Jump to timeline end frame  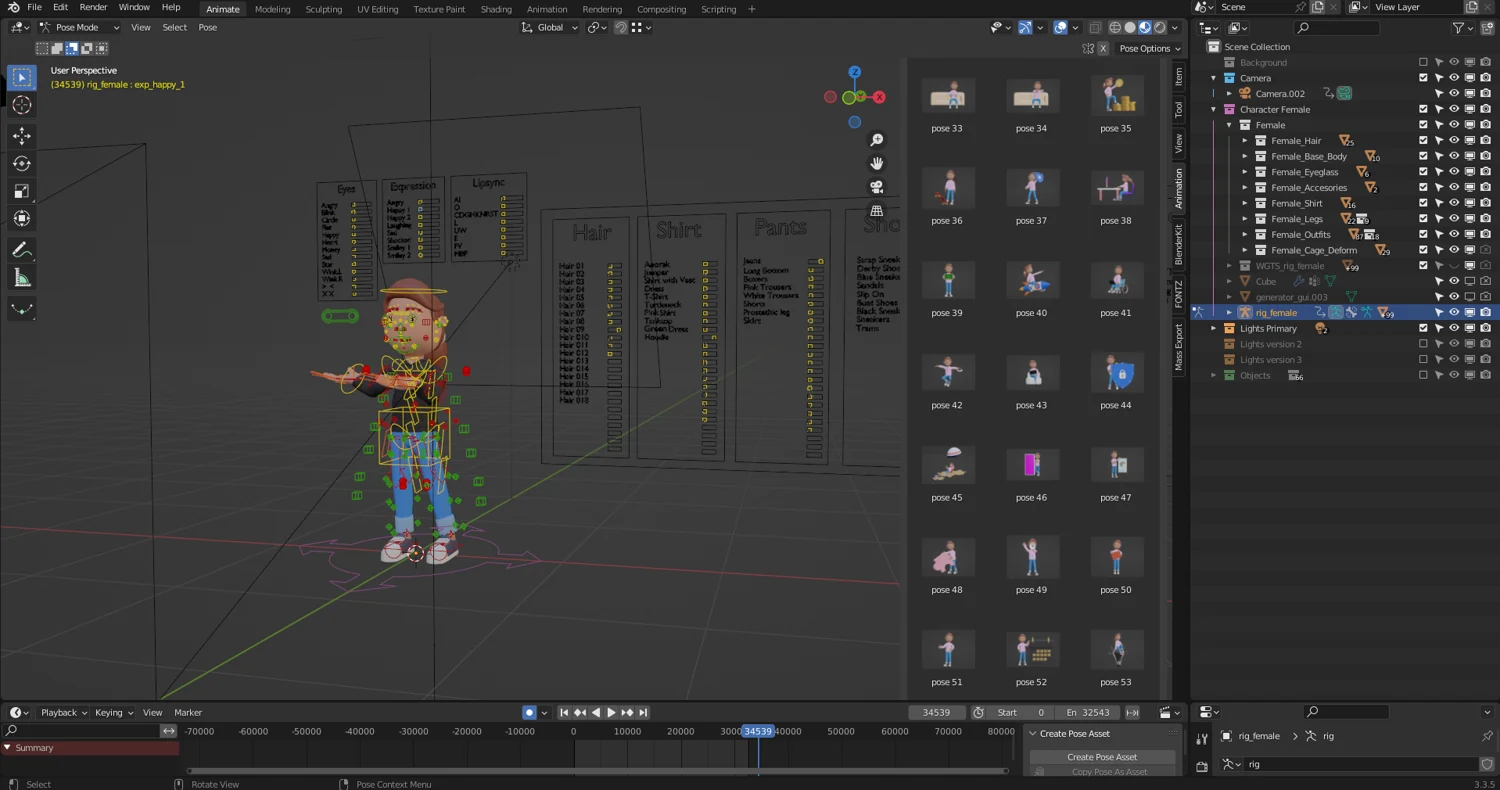click(x=643, y=712)
